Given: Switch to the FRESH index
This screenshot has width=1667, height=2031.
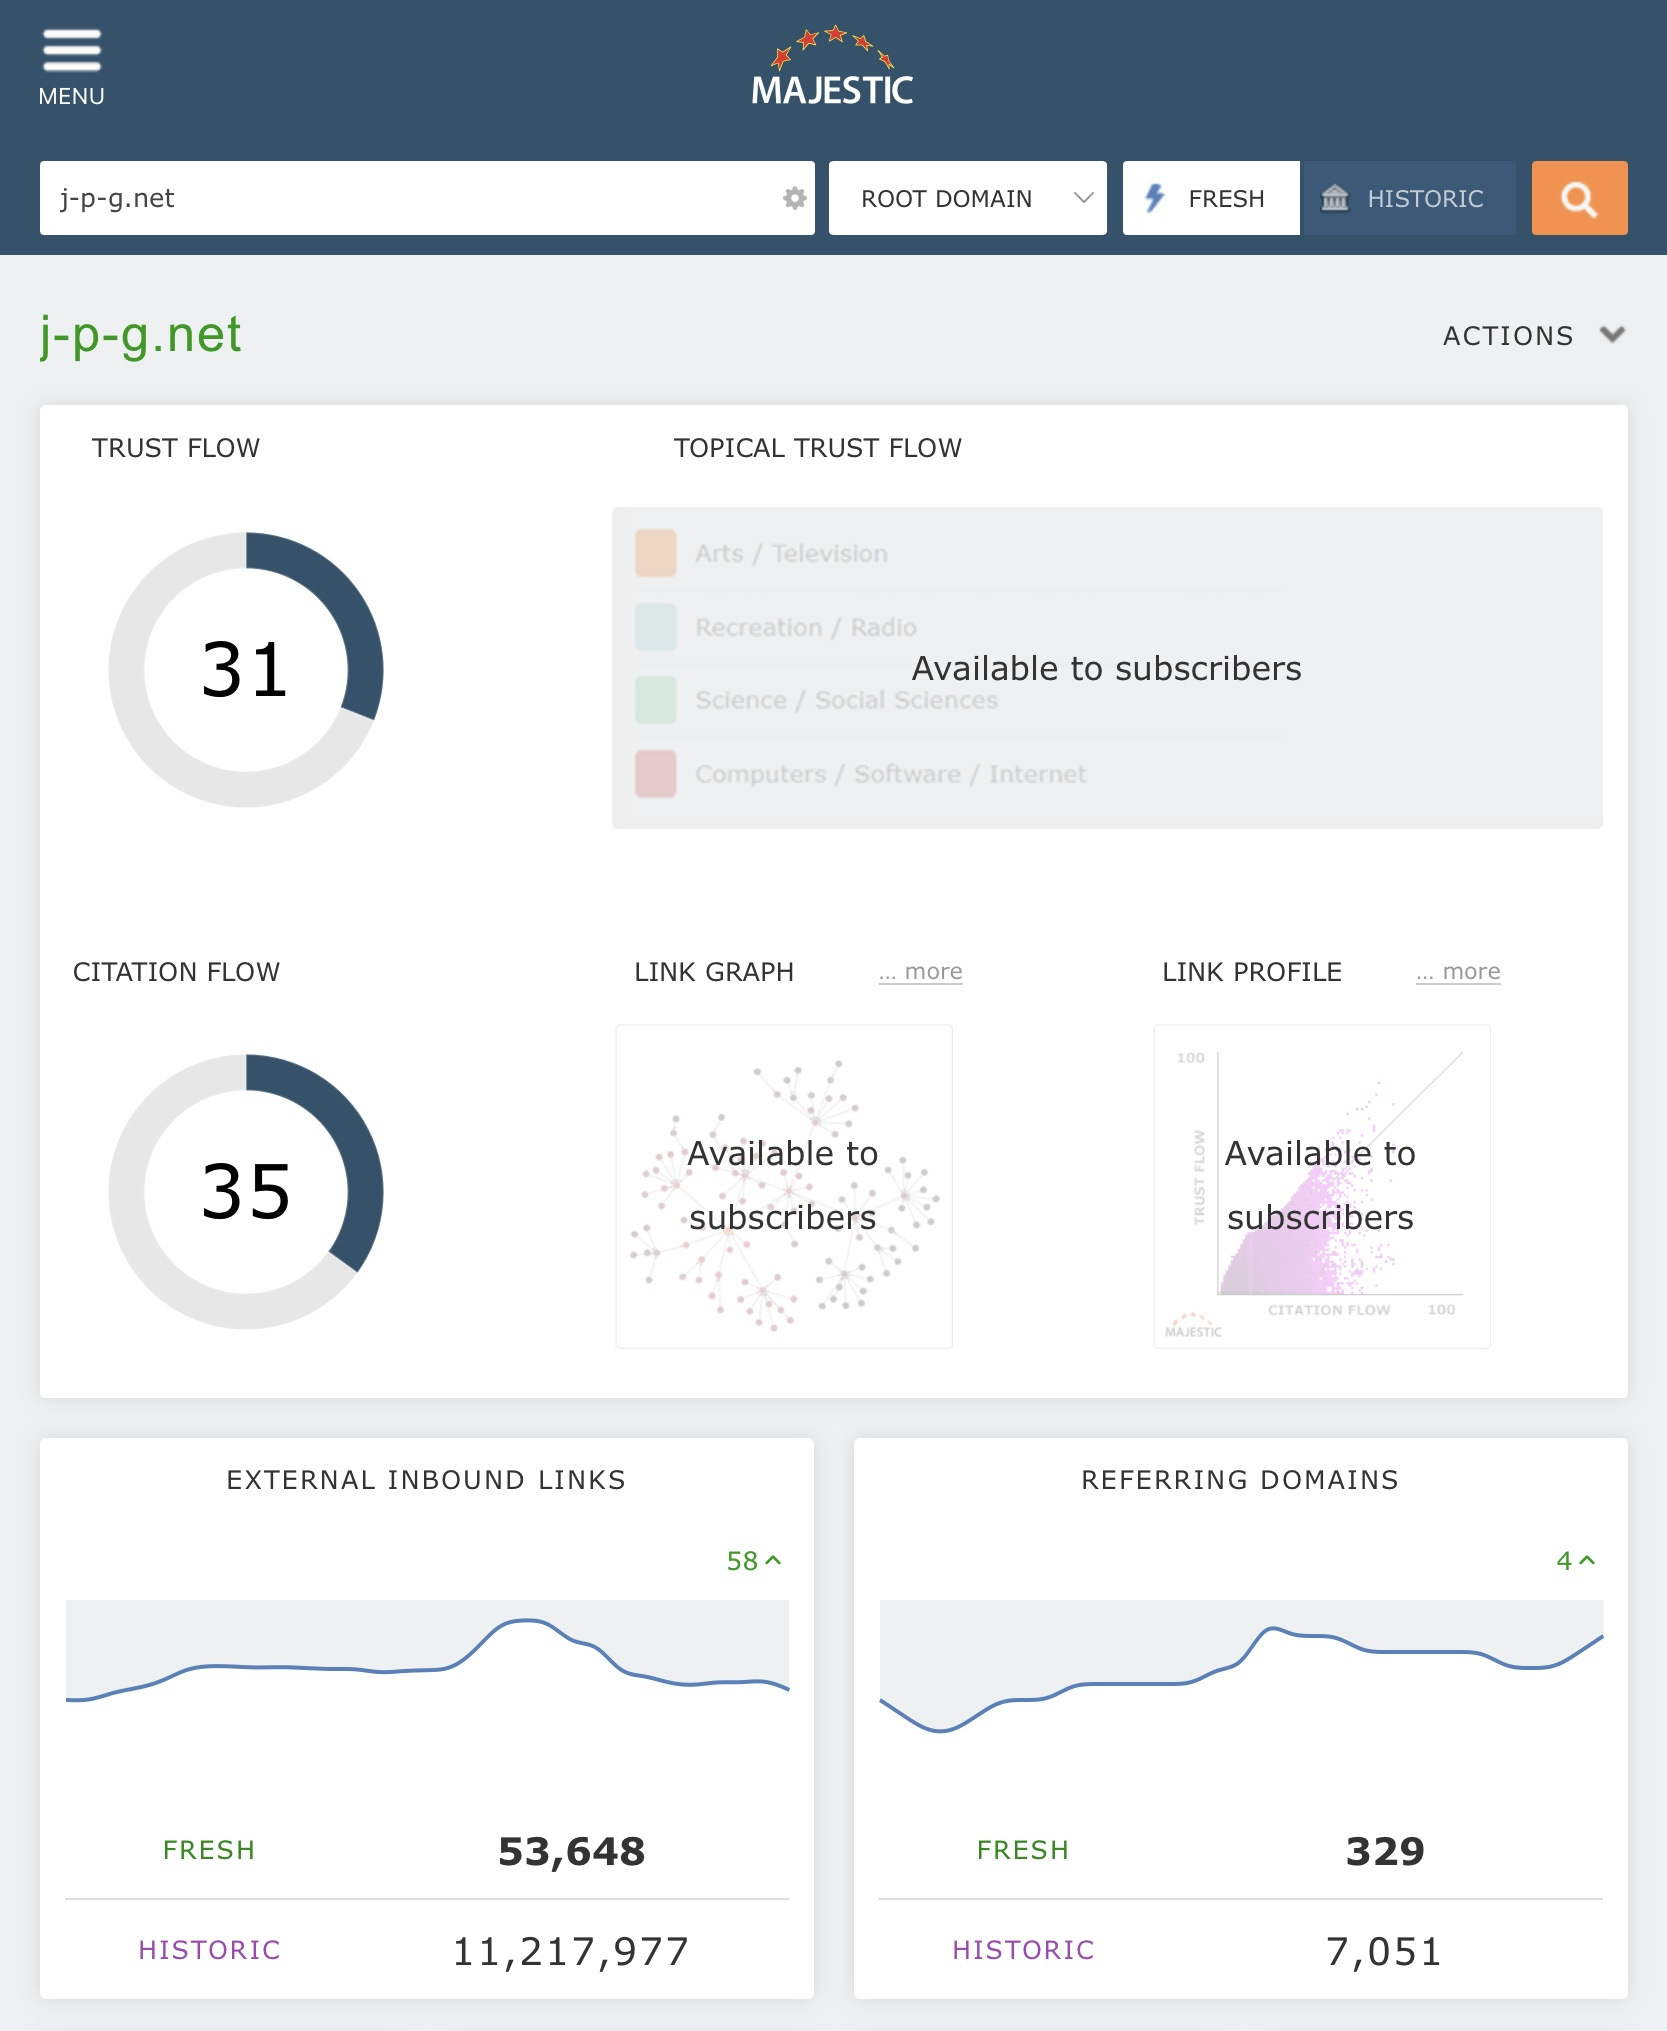Looking at the screenshot, I should click(1211, 198).
